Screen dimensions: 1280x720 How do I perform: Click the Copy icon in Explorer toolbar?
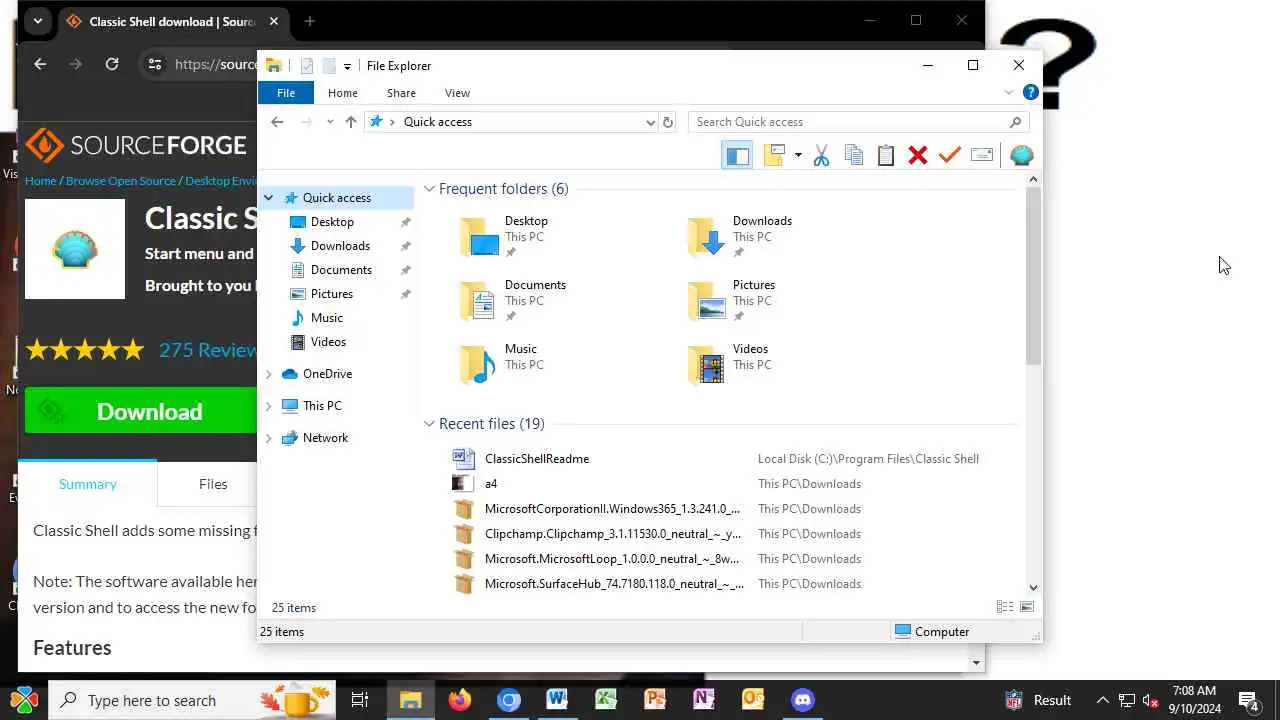tap(853, 155)
